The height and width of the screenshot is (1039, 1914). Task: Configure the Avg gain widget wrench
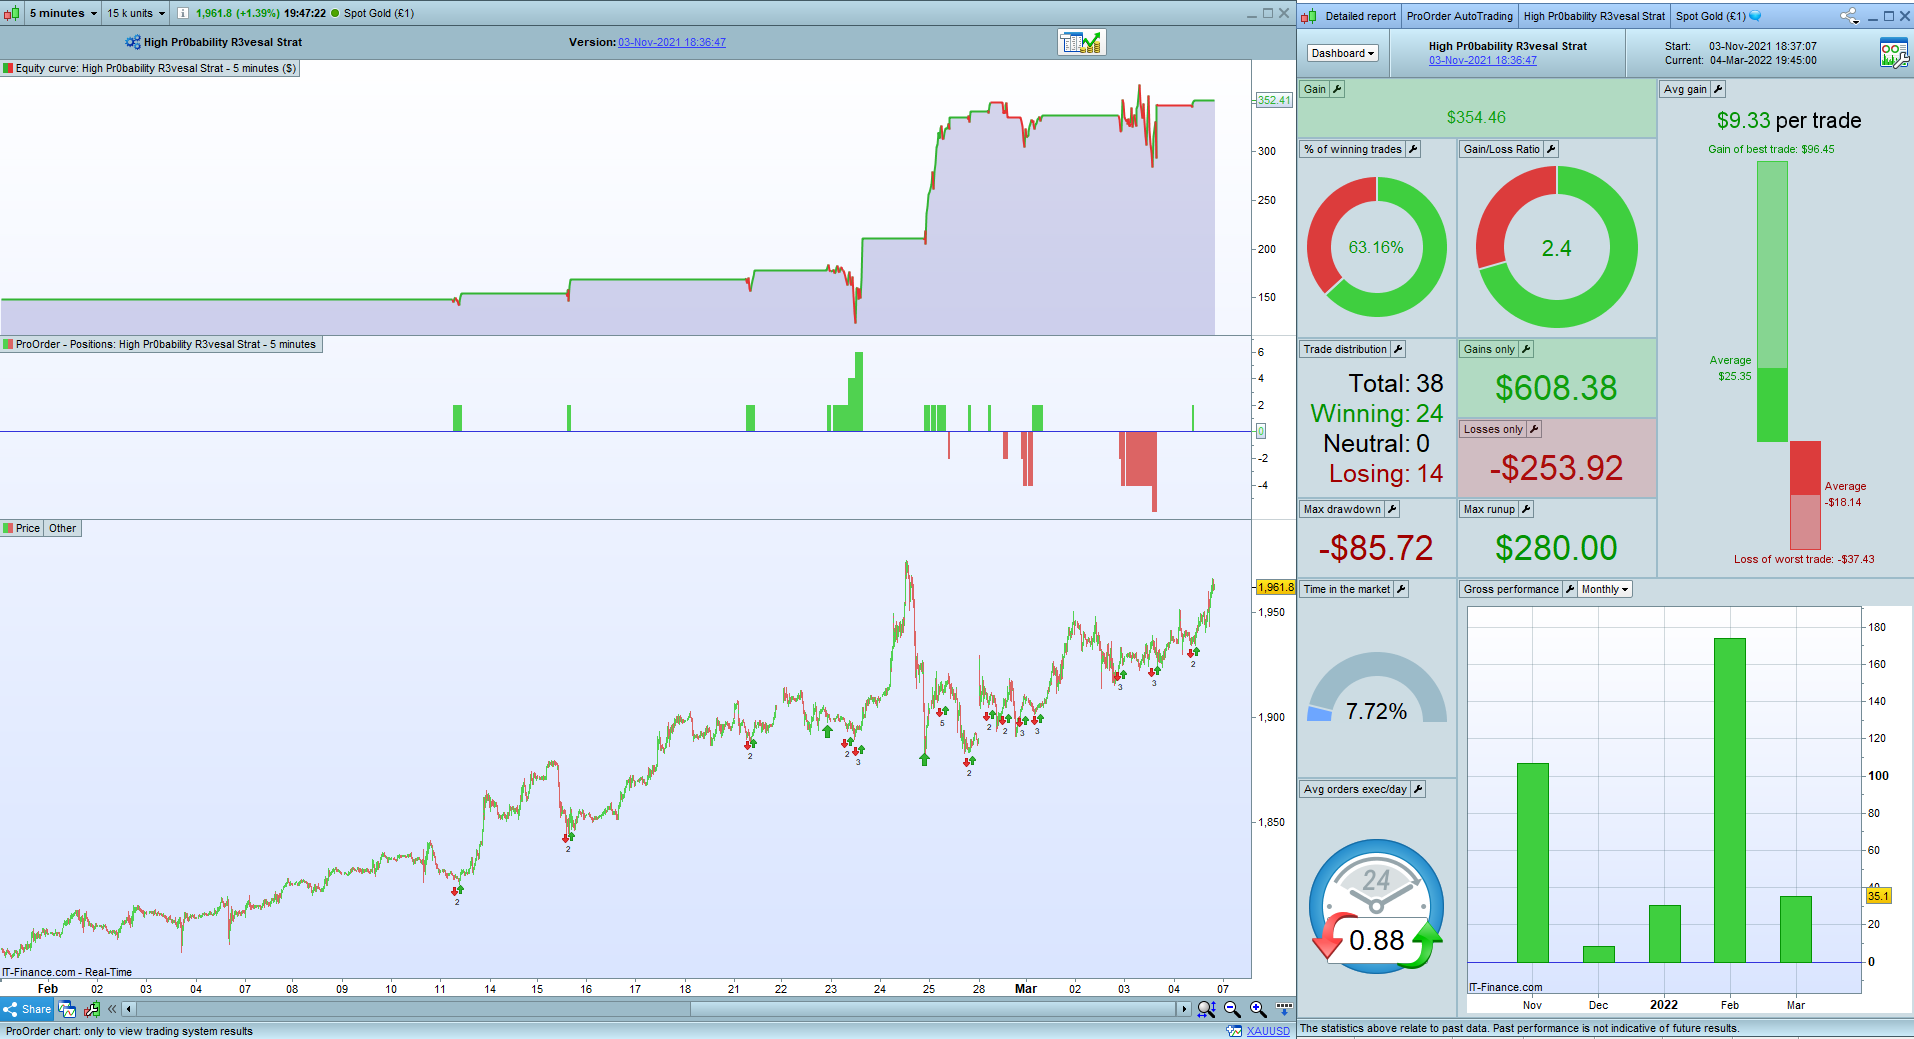1718,89
